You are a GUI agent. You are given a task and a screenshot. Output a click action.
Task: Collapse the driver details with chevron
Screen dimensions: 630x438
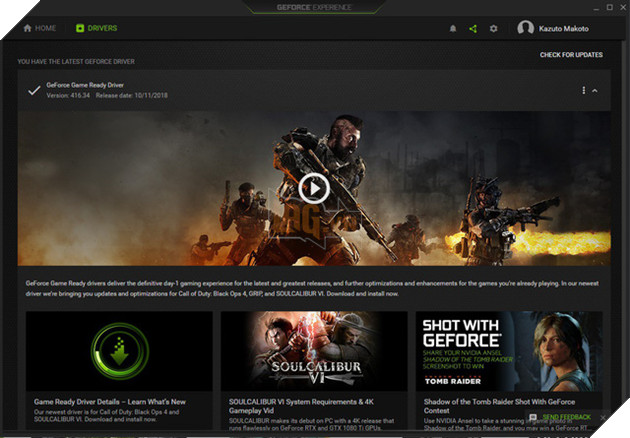[596, 91]
